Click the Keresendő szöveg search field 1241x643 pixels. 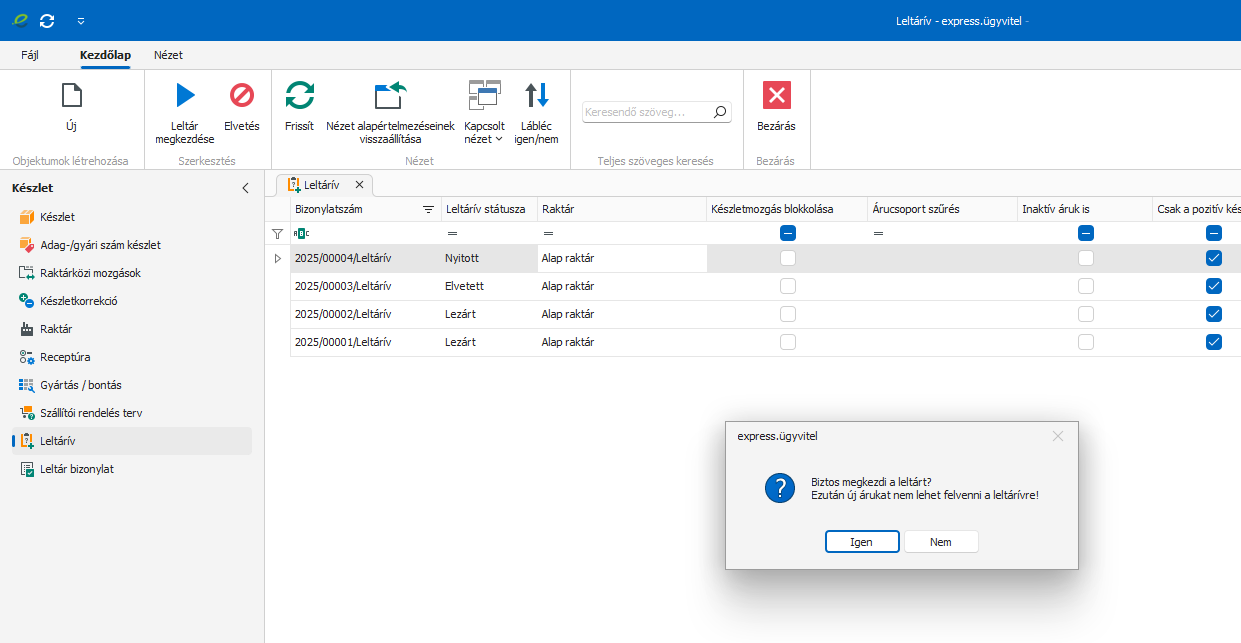click(647, 112)
